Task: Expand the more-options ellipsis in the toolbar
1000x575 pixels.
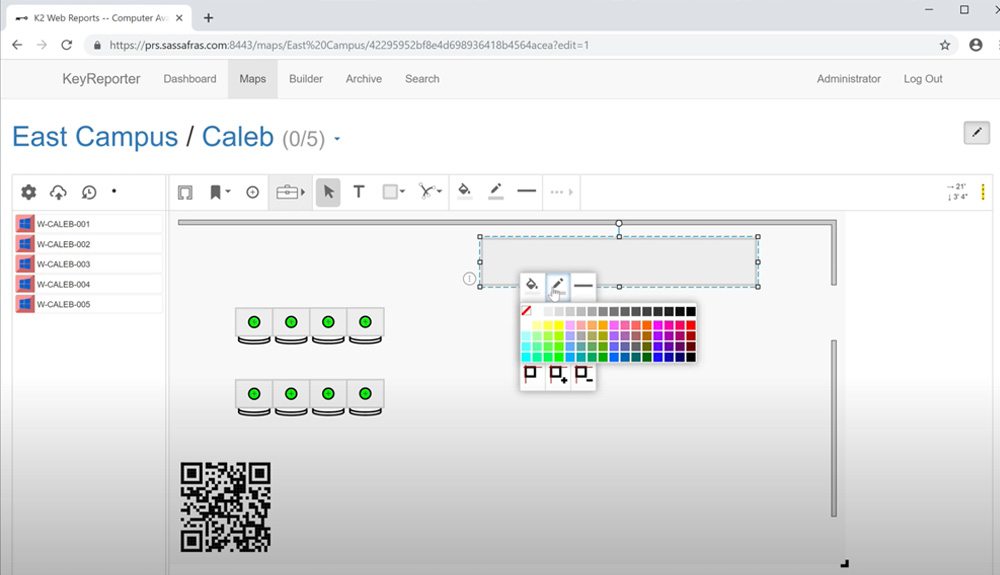Action: 561,192
